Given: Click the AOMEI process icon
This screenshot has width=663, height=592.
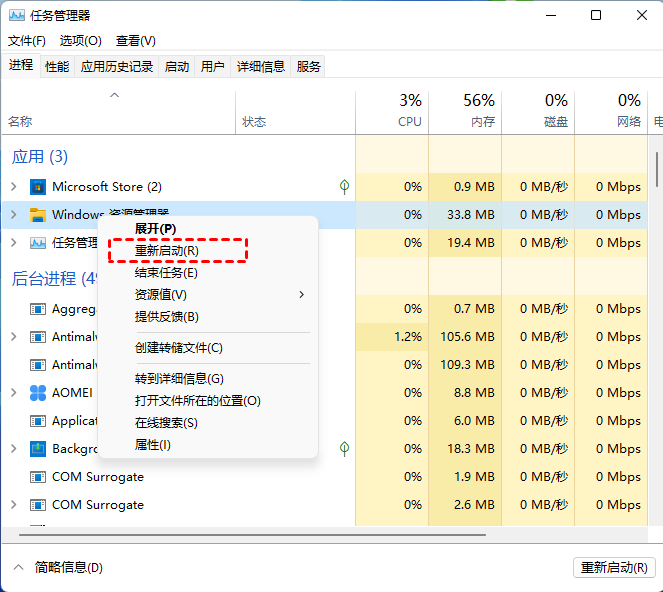Looking at the screenshot, I should 38,393.
